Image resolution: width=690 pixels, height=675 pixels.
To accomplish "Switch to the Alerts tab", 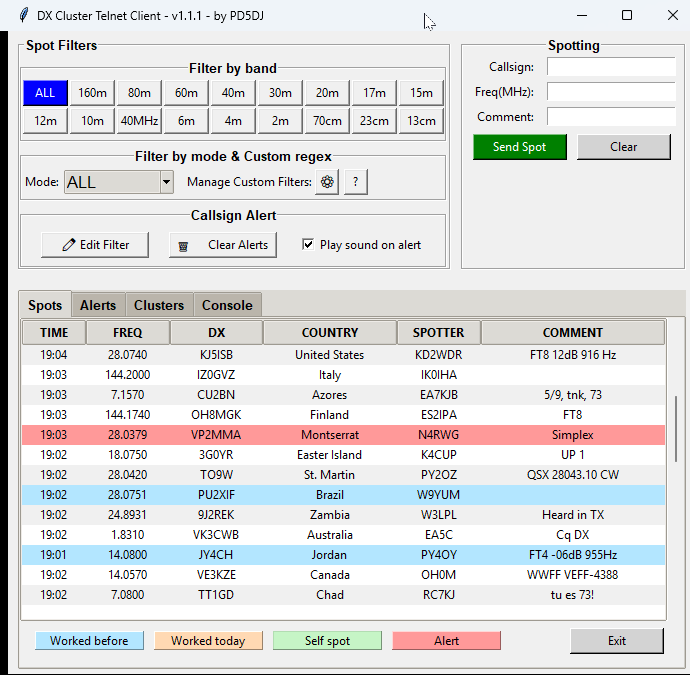I will click(x=98, y=305).
